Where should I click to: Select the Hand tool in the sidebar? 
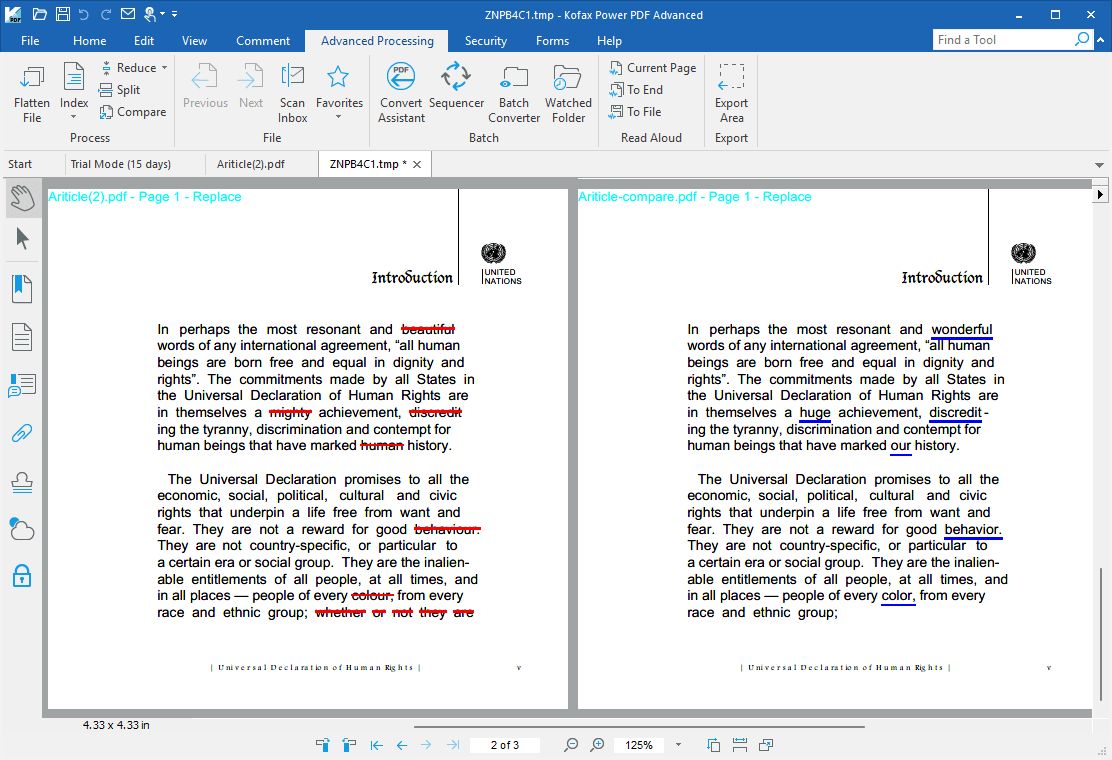pos(21,198)
